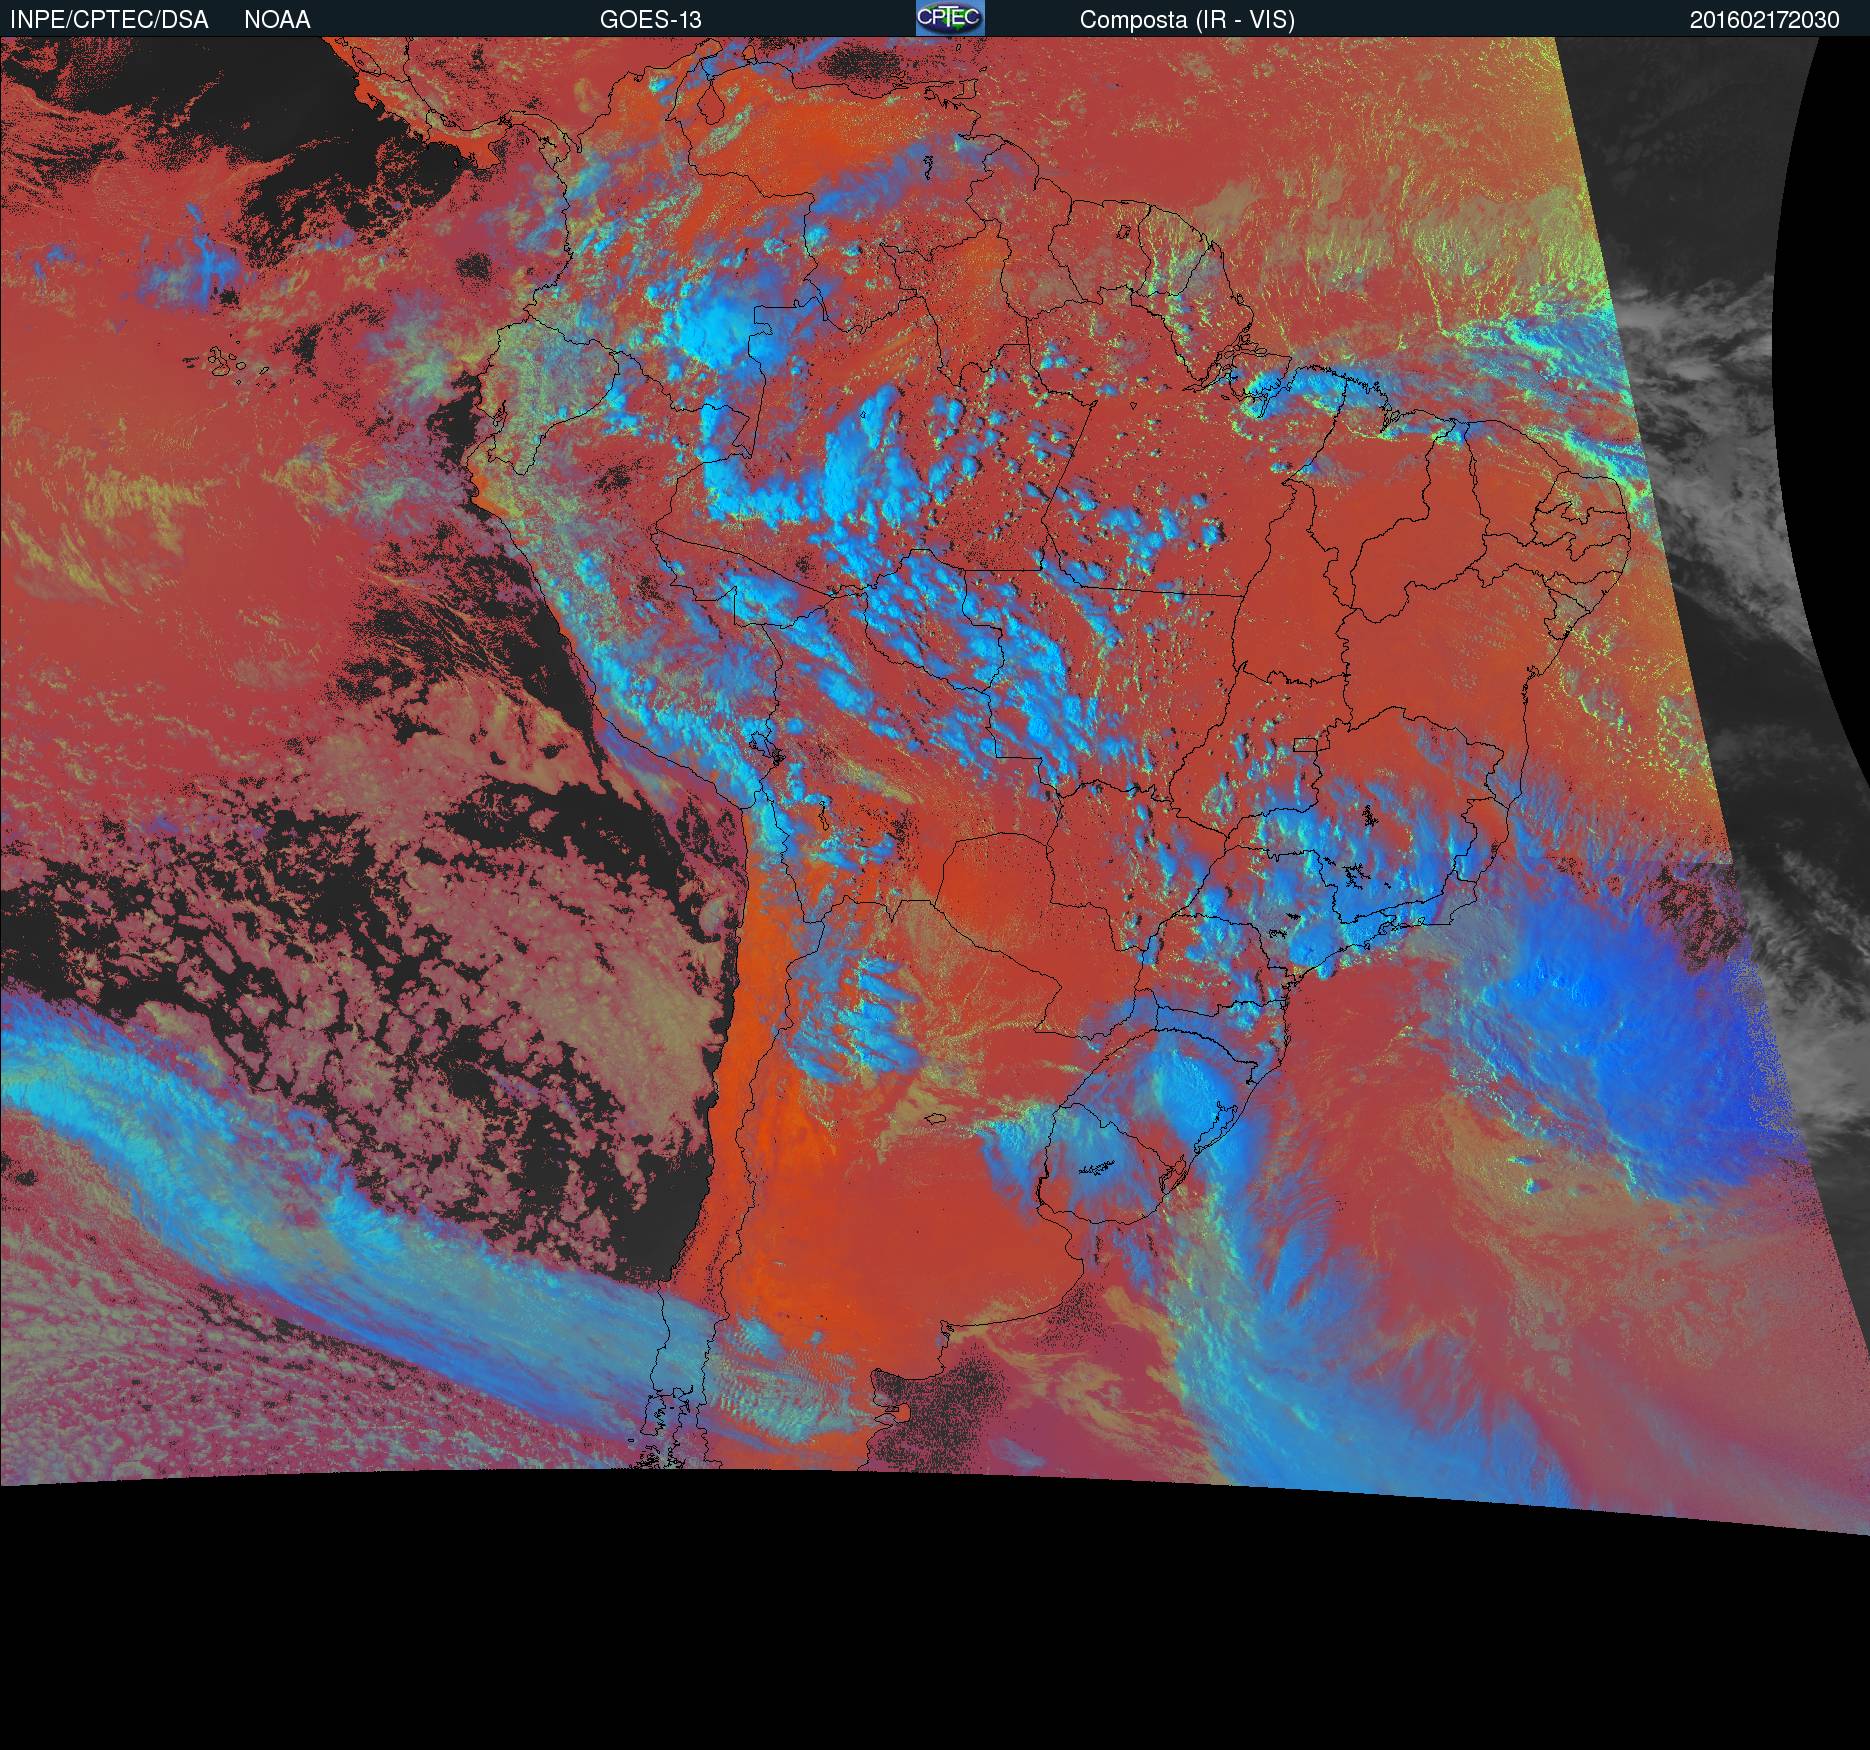
Task: Select the INPE/CPTEC/DSA header text
Action: click(109, 20)
